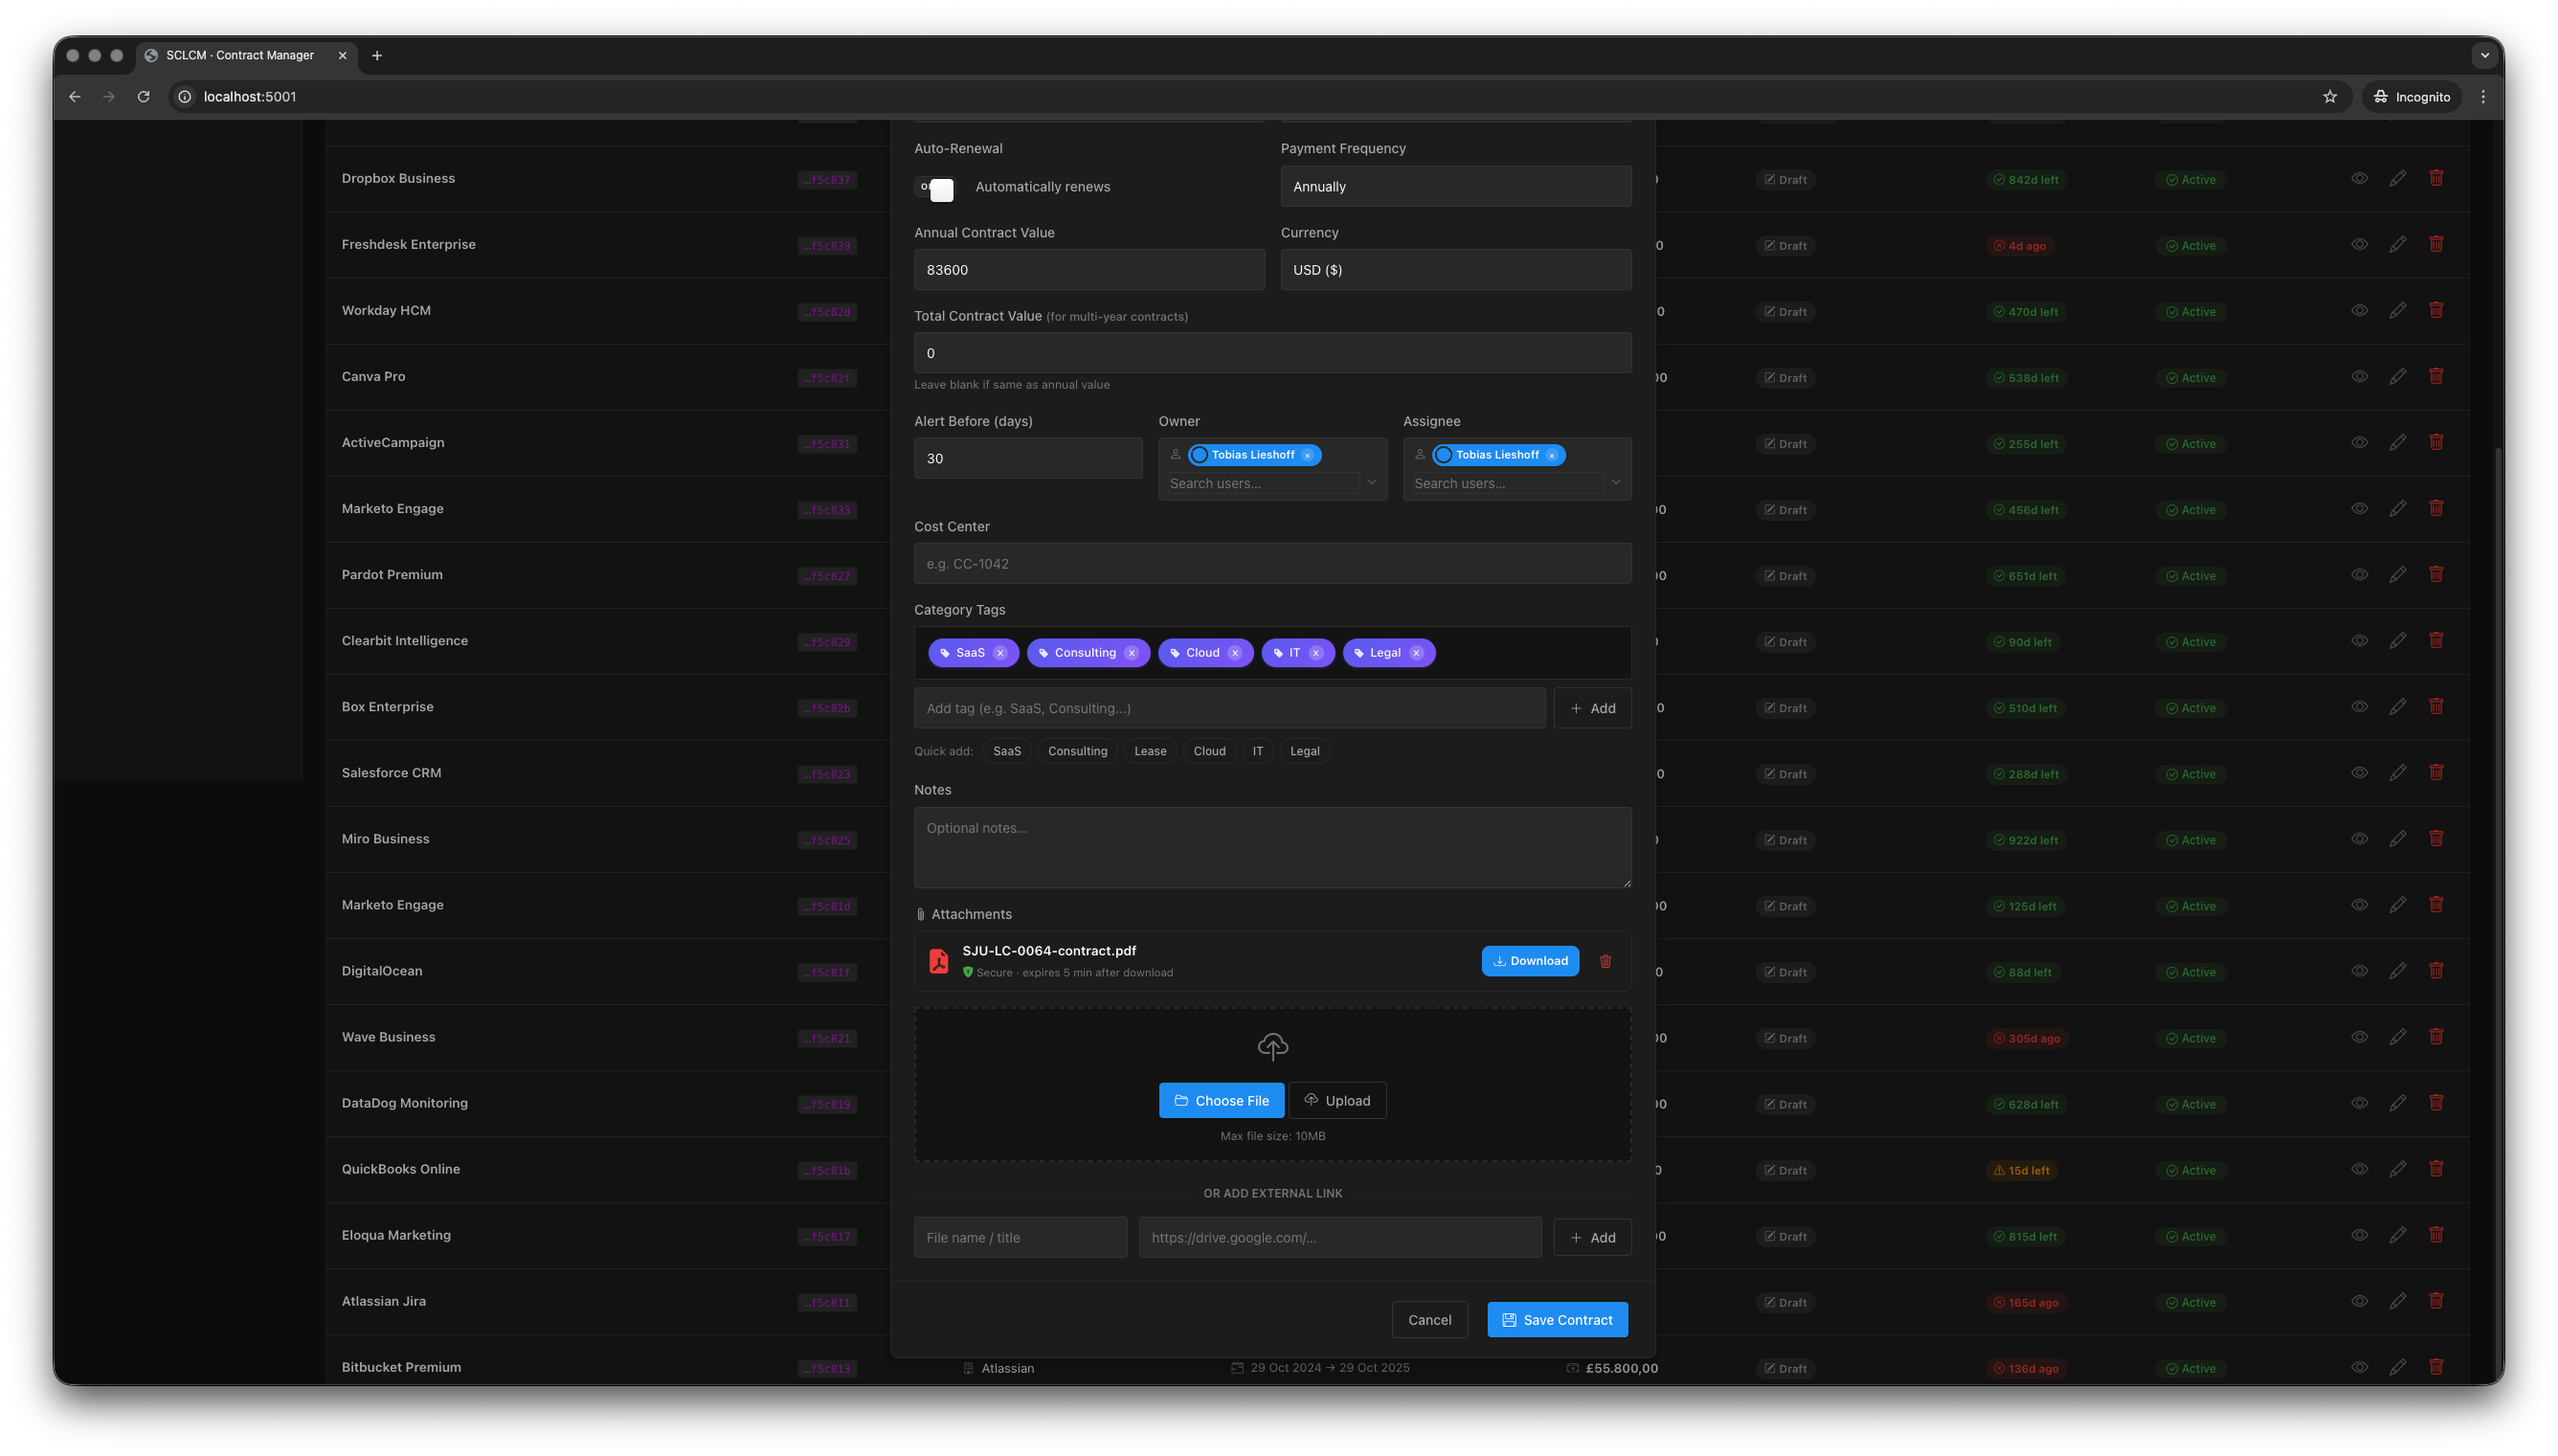Open the Payment Frequency dropdown
The image size is (2558, 1456).
point(1454,186)
